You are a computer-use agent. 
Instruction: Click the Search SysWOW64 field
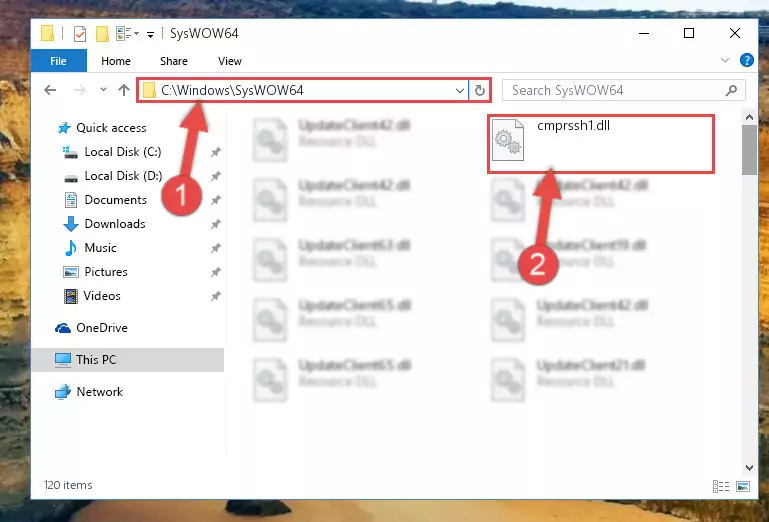[623, 90]
